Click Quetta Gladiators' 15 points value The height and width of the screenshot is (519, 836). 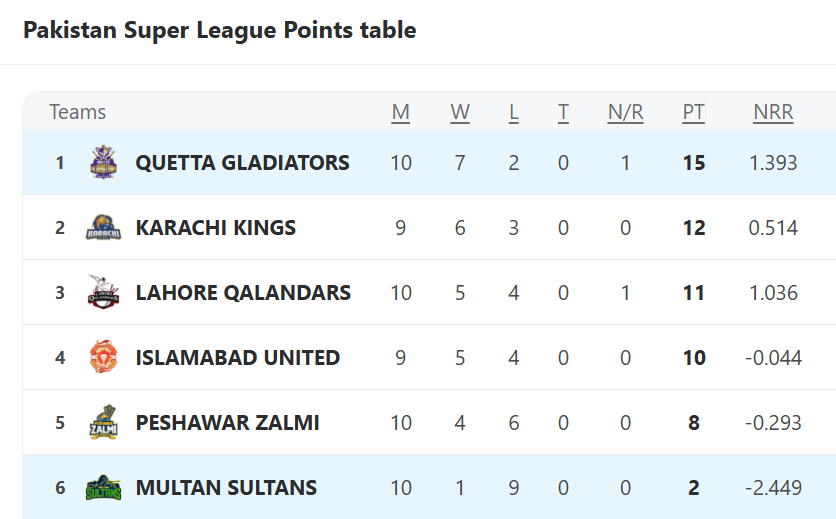(x=694, y=163)
